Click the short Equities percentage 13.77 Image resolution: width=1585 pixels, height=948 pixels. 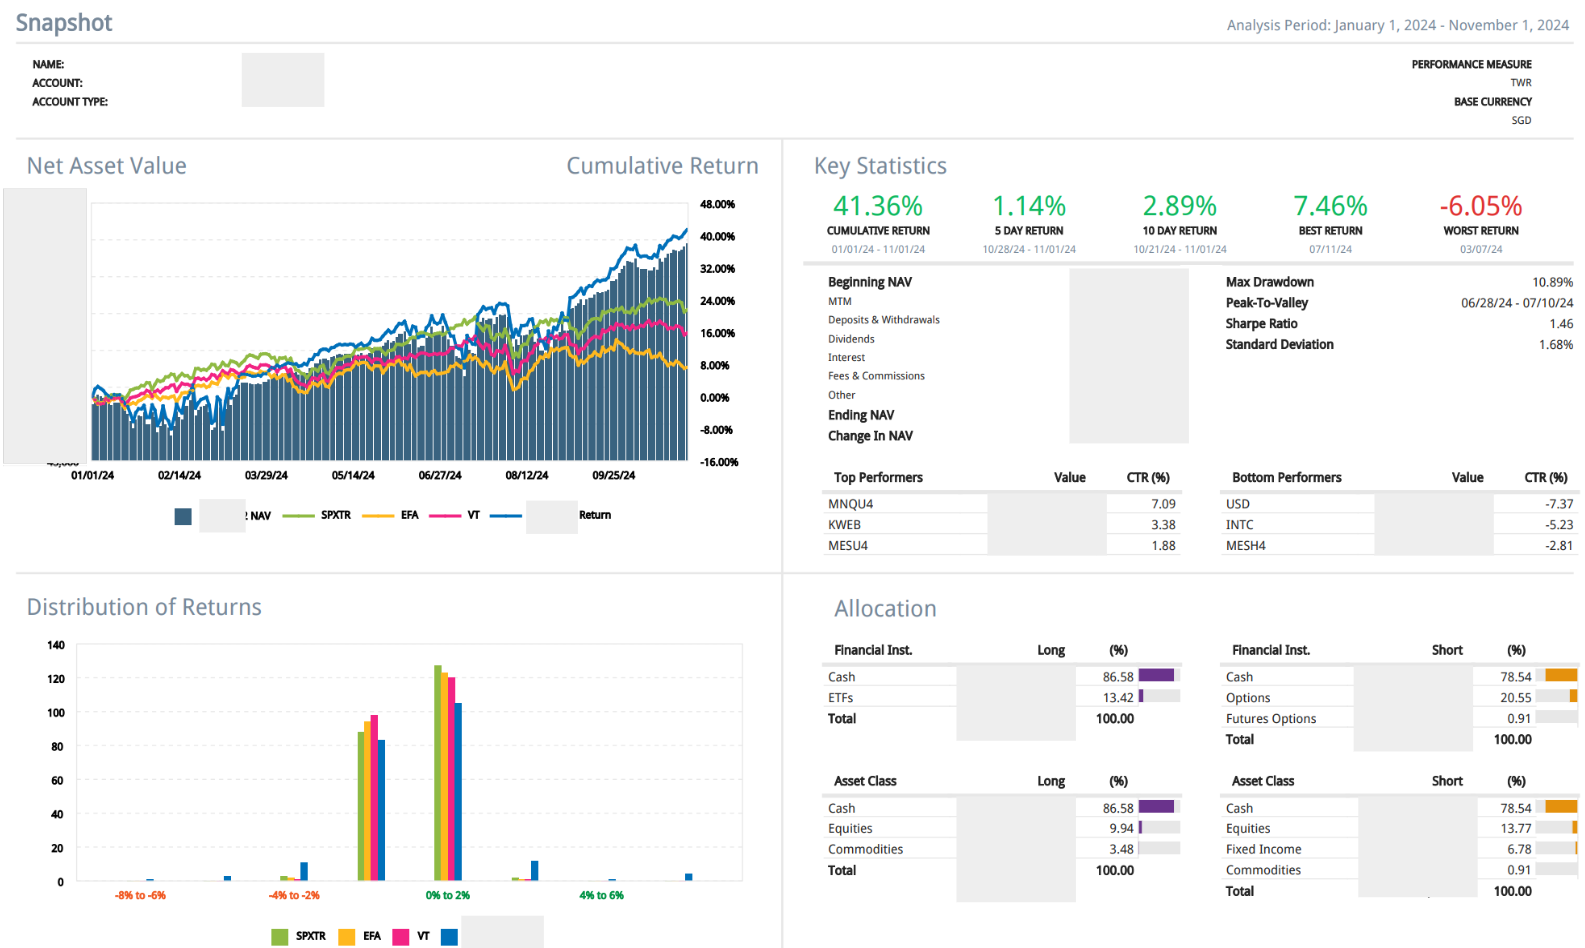pyautogui.click(x=1516, y=828)
